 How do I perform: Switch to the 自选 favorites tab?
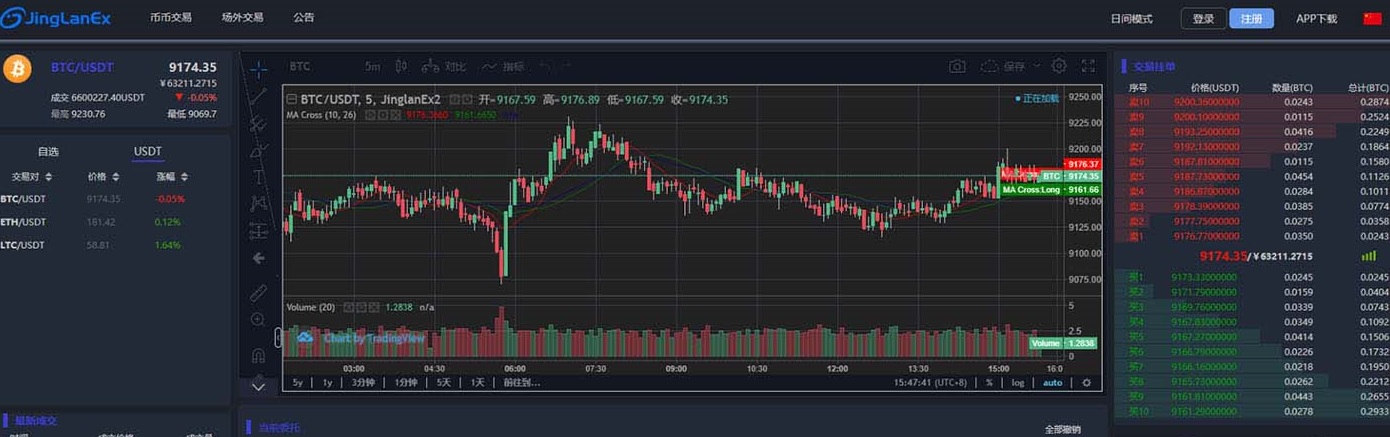(x=48, y=152)
